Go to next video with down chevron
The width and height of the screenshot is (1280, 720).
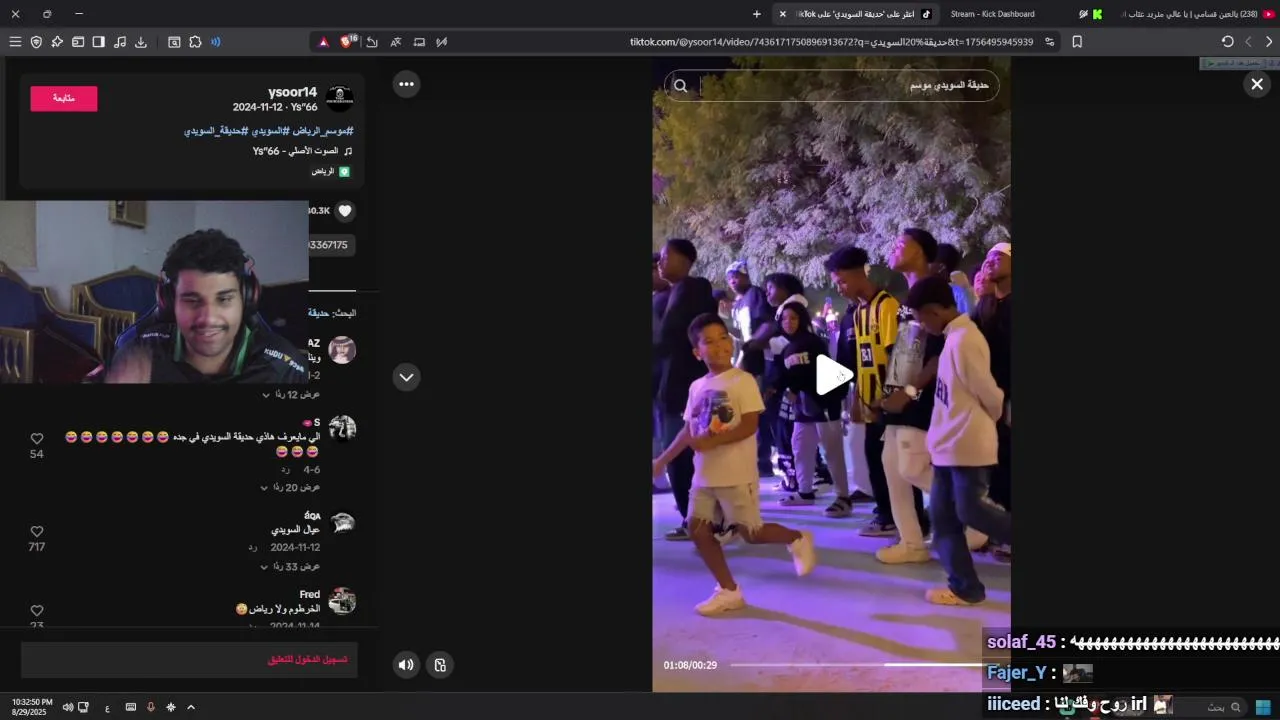tap(406, 377)
